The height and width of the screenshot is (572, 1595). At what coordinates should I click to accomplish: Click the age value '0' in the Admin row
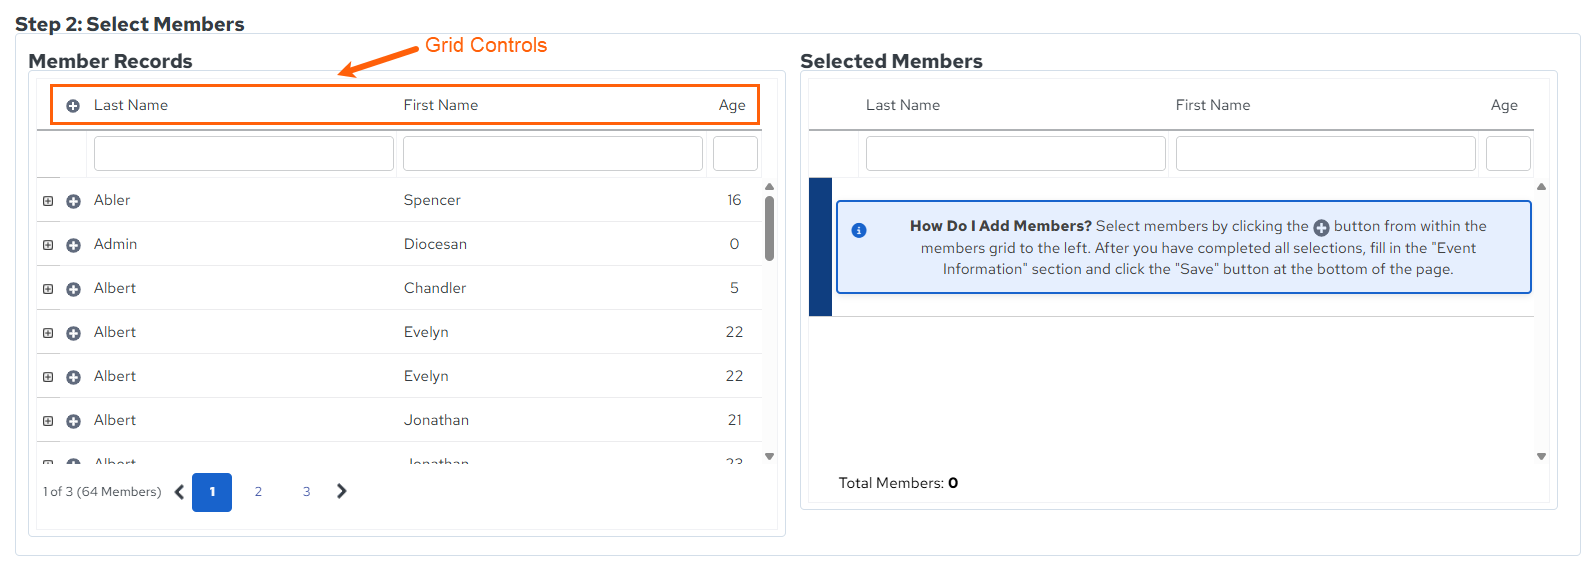[734, 244]
